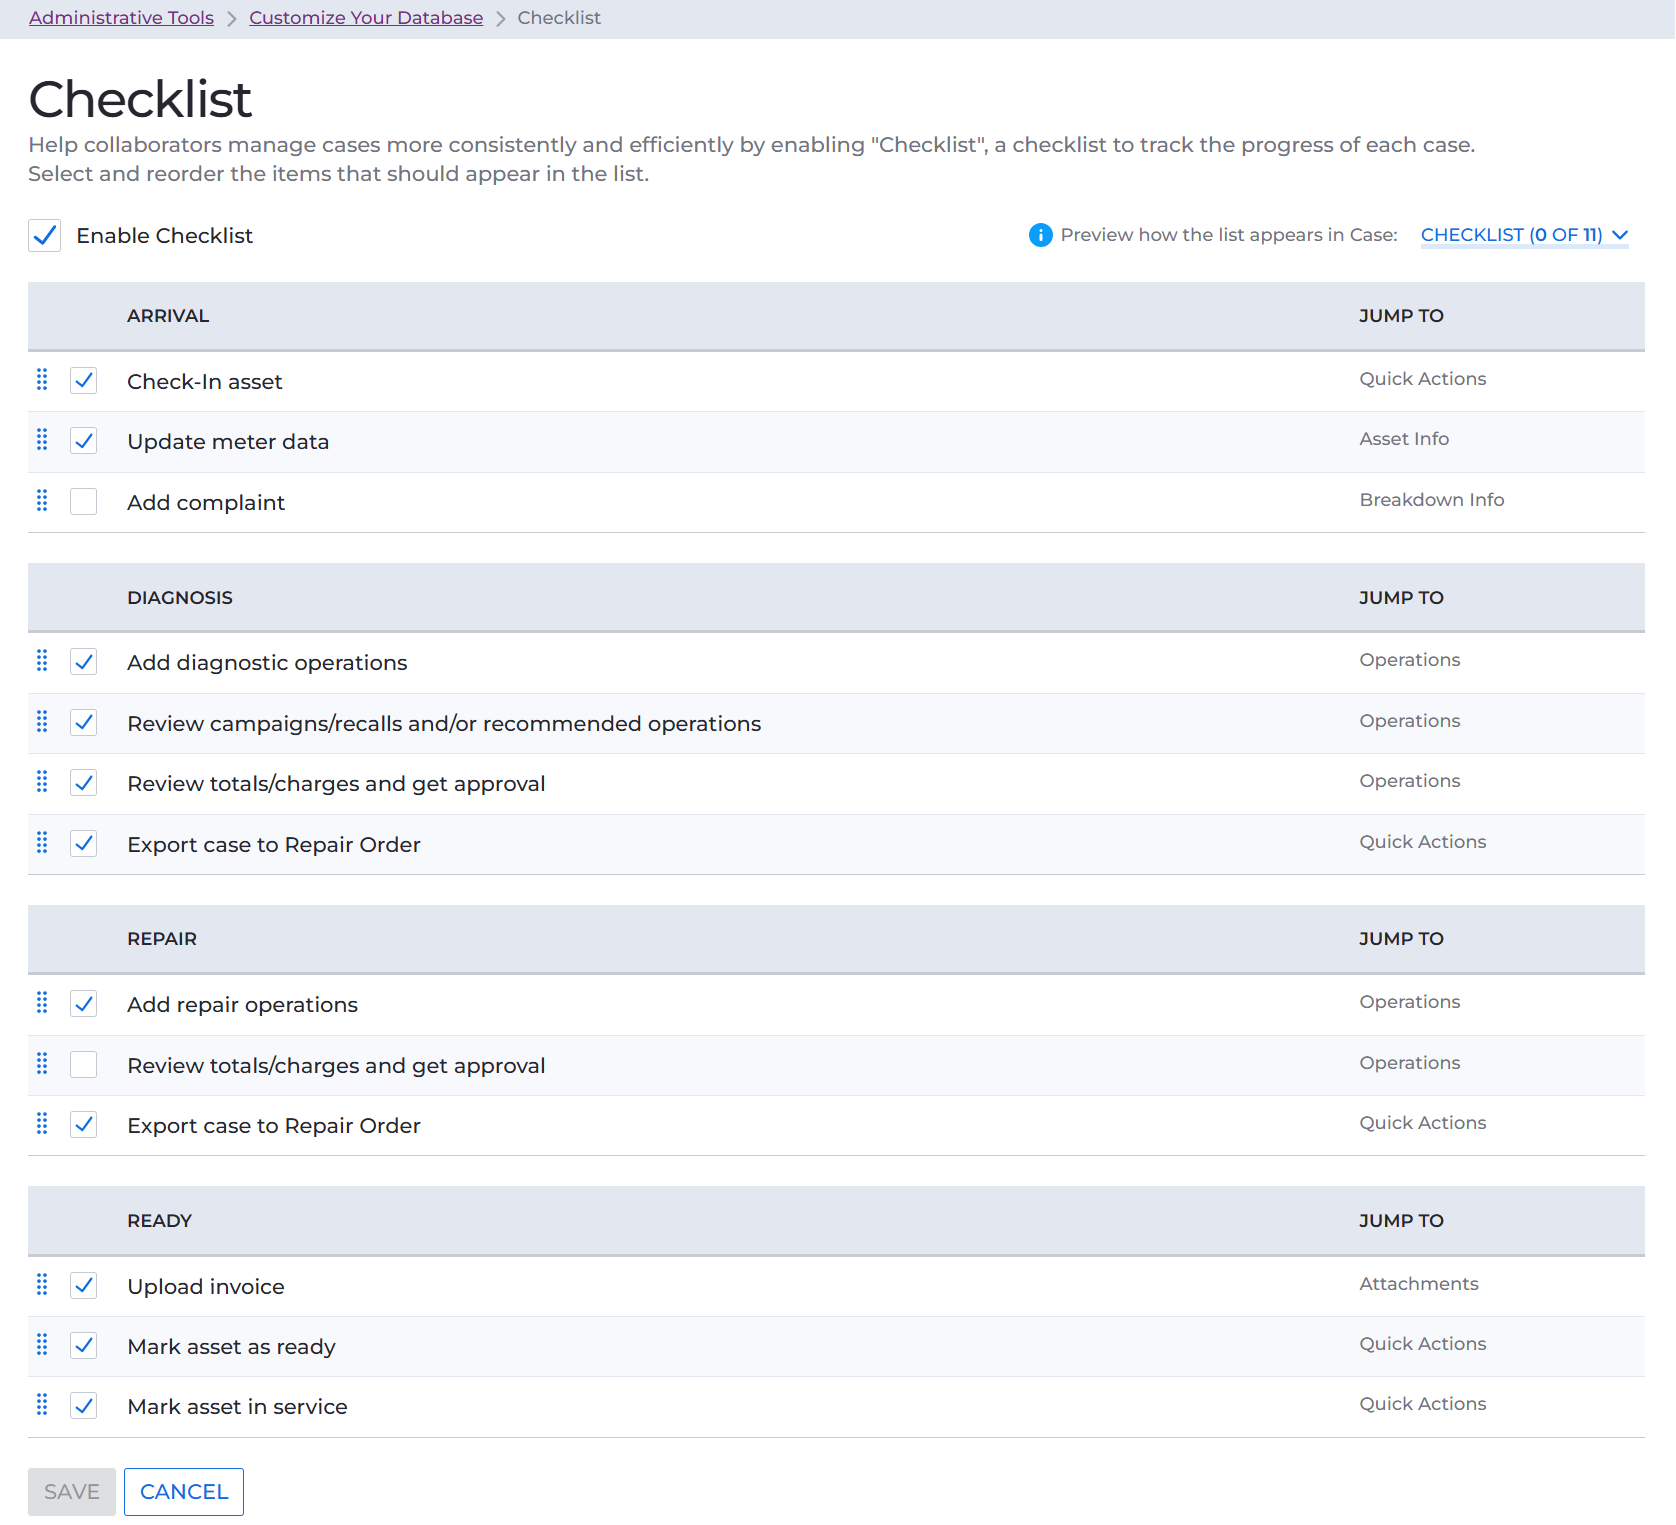Click drag handle beside Mark asset in service
Image resolution: width=1676 pixels, height=1525 pixels.
(42, 1405)
